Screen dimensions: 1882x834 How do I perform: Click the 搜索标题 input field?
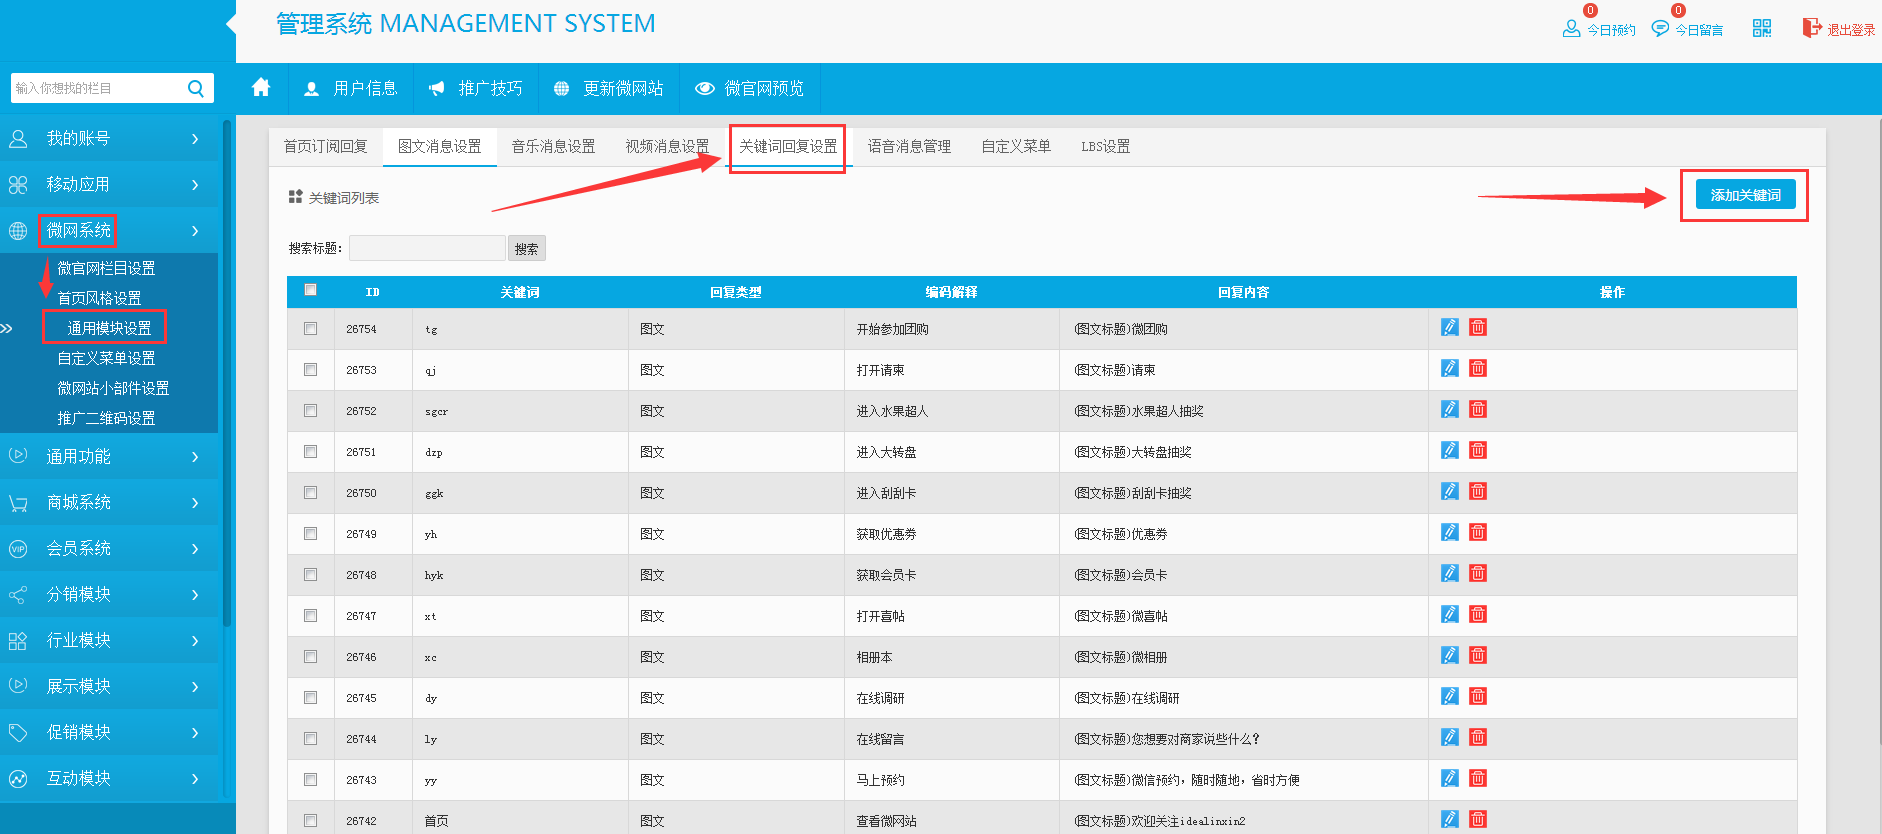point(427,248)
